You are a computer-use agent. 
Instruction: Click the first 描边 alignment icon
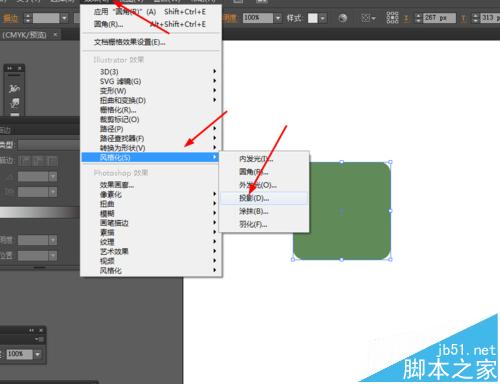click(25, 161)
